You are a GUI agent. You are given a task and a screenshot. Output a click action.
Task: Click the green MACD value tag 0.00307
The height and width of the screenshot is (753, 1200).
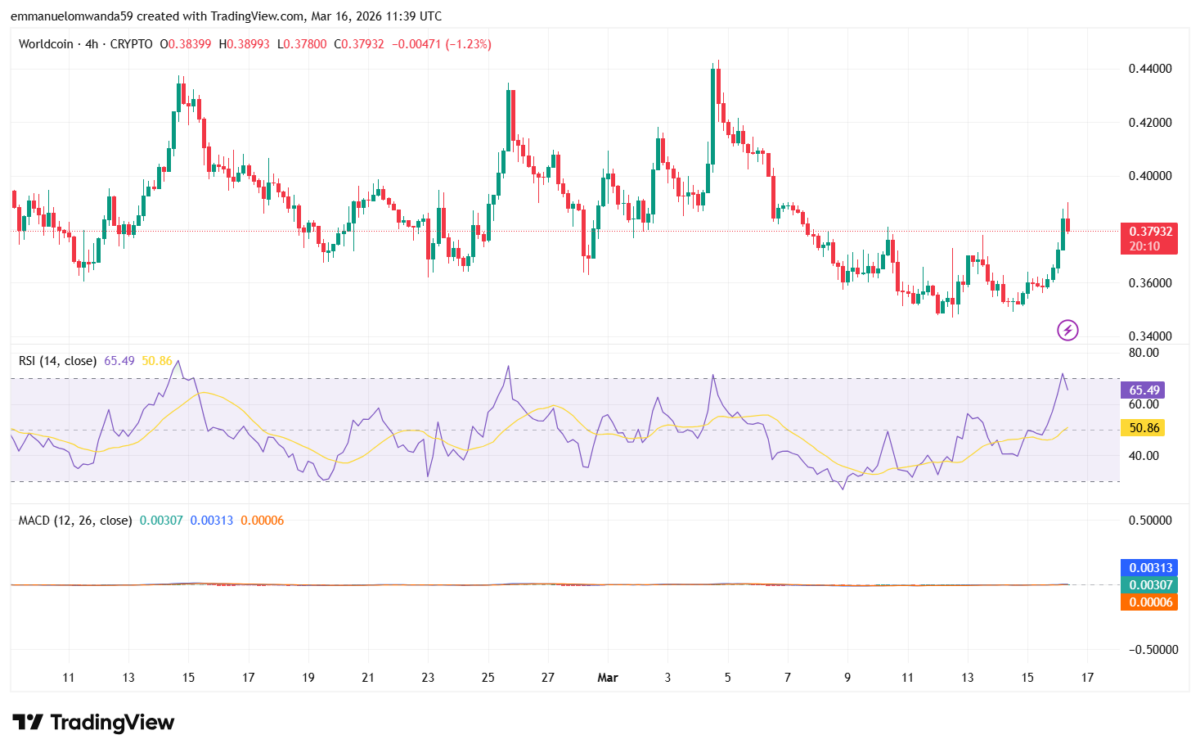[1148, 584]
